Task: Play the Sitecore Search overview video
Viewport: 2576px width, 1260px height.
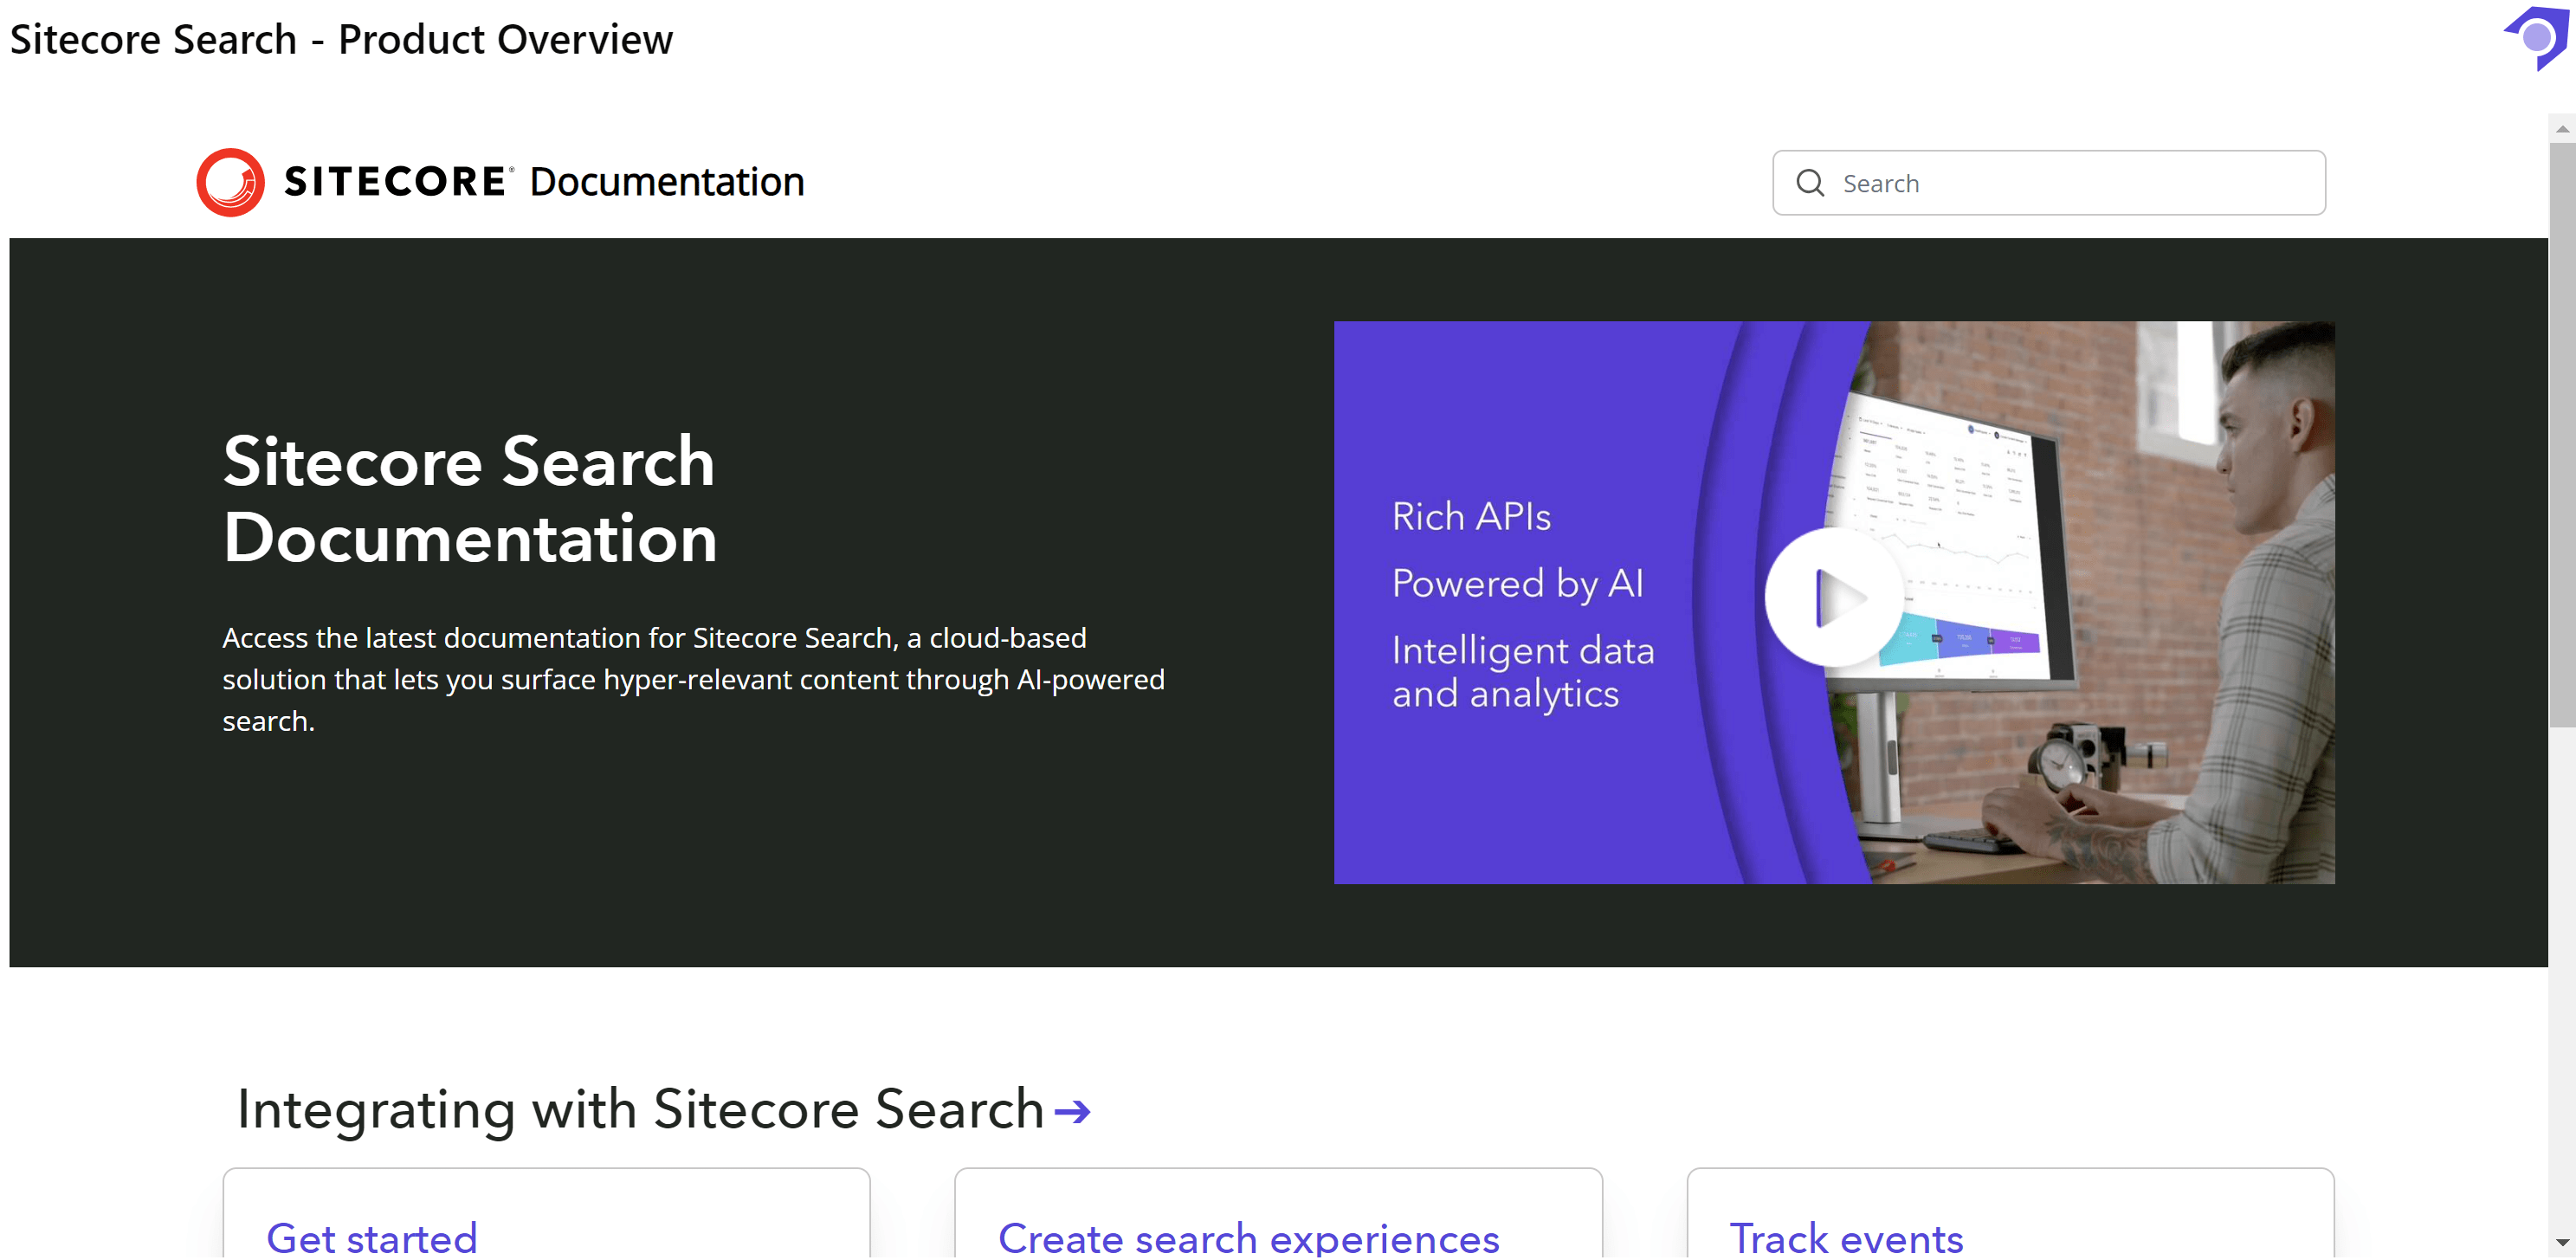Action: (1834, 598)
